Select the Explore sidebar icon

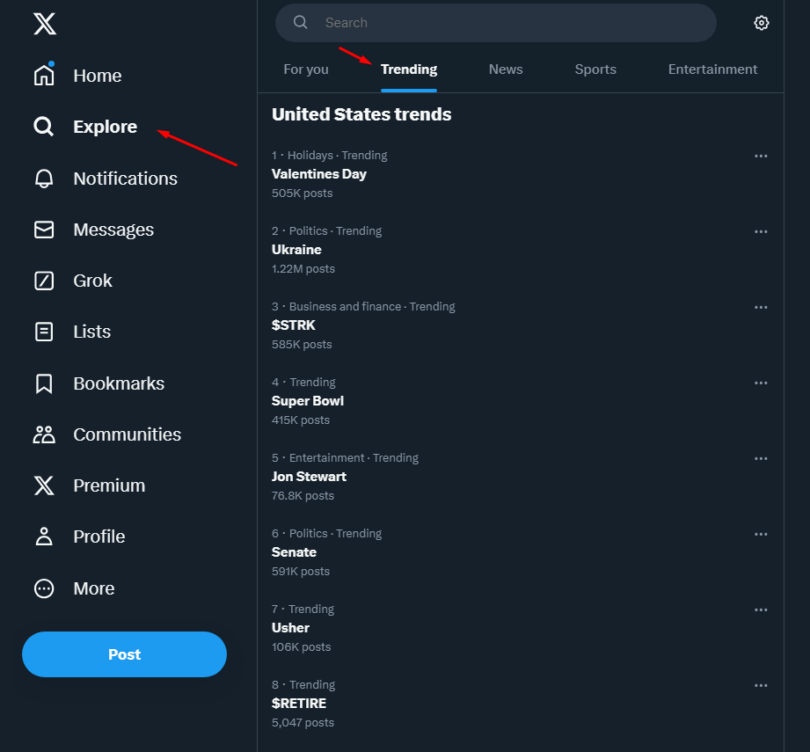coord(45,127)
